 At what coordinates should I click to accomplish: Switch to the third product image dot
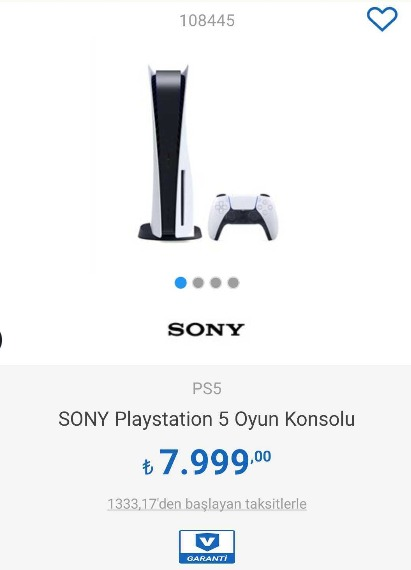pyautogui.click(x=215, y=282)
